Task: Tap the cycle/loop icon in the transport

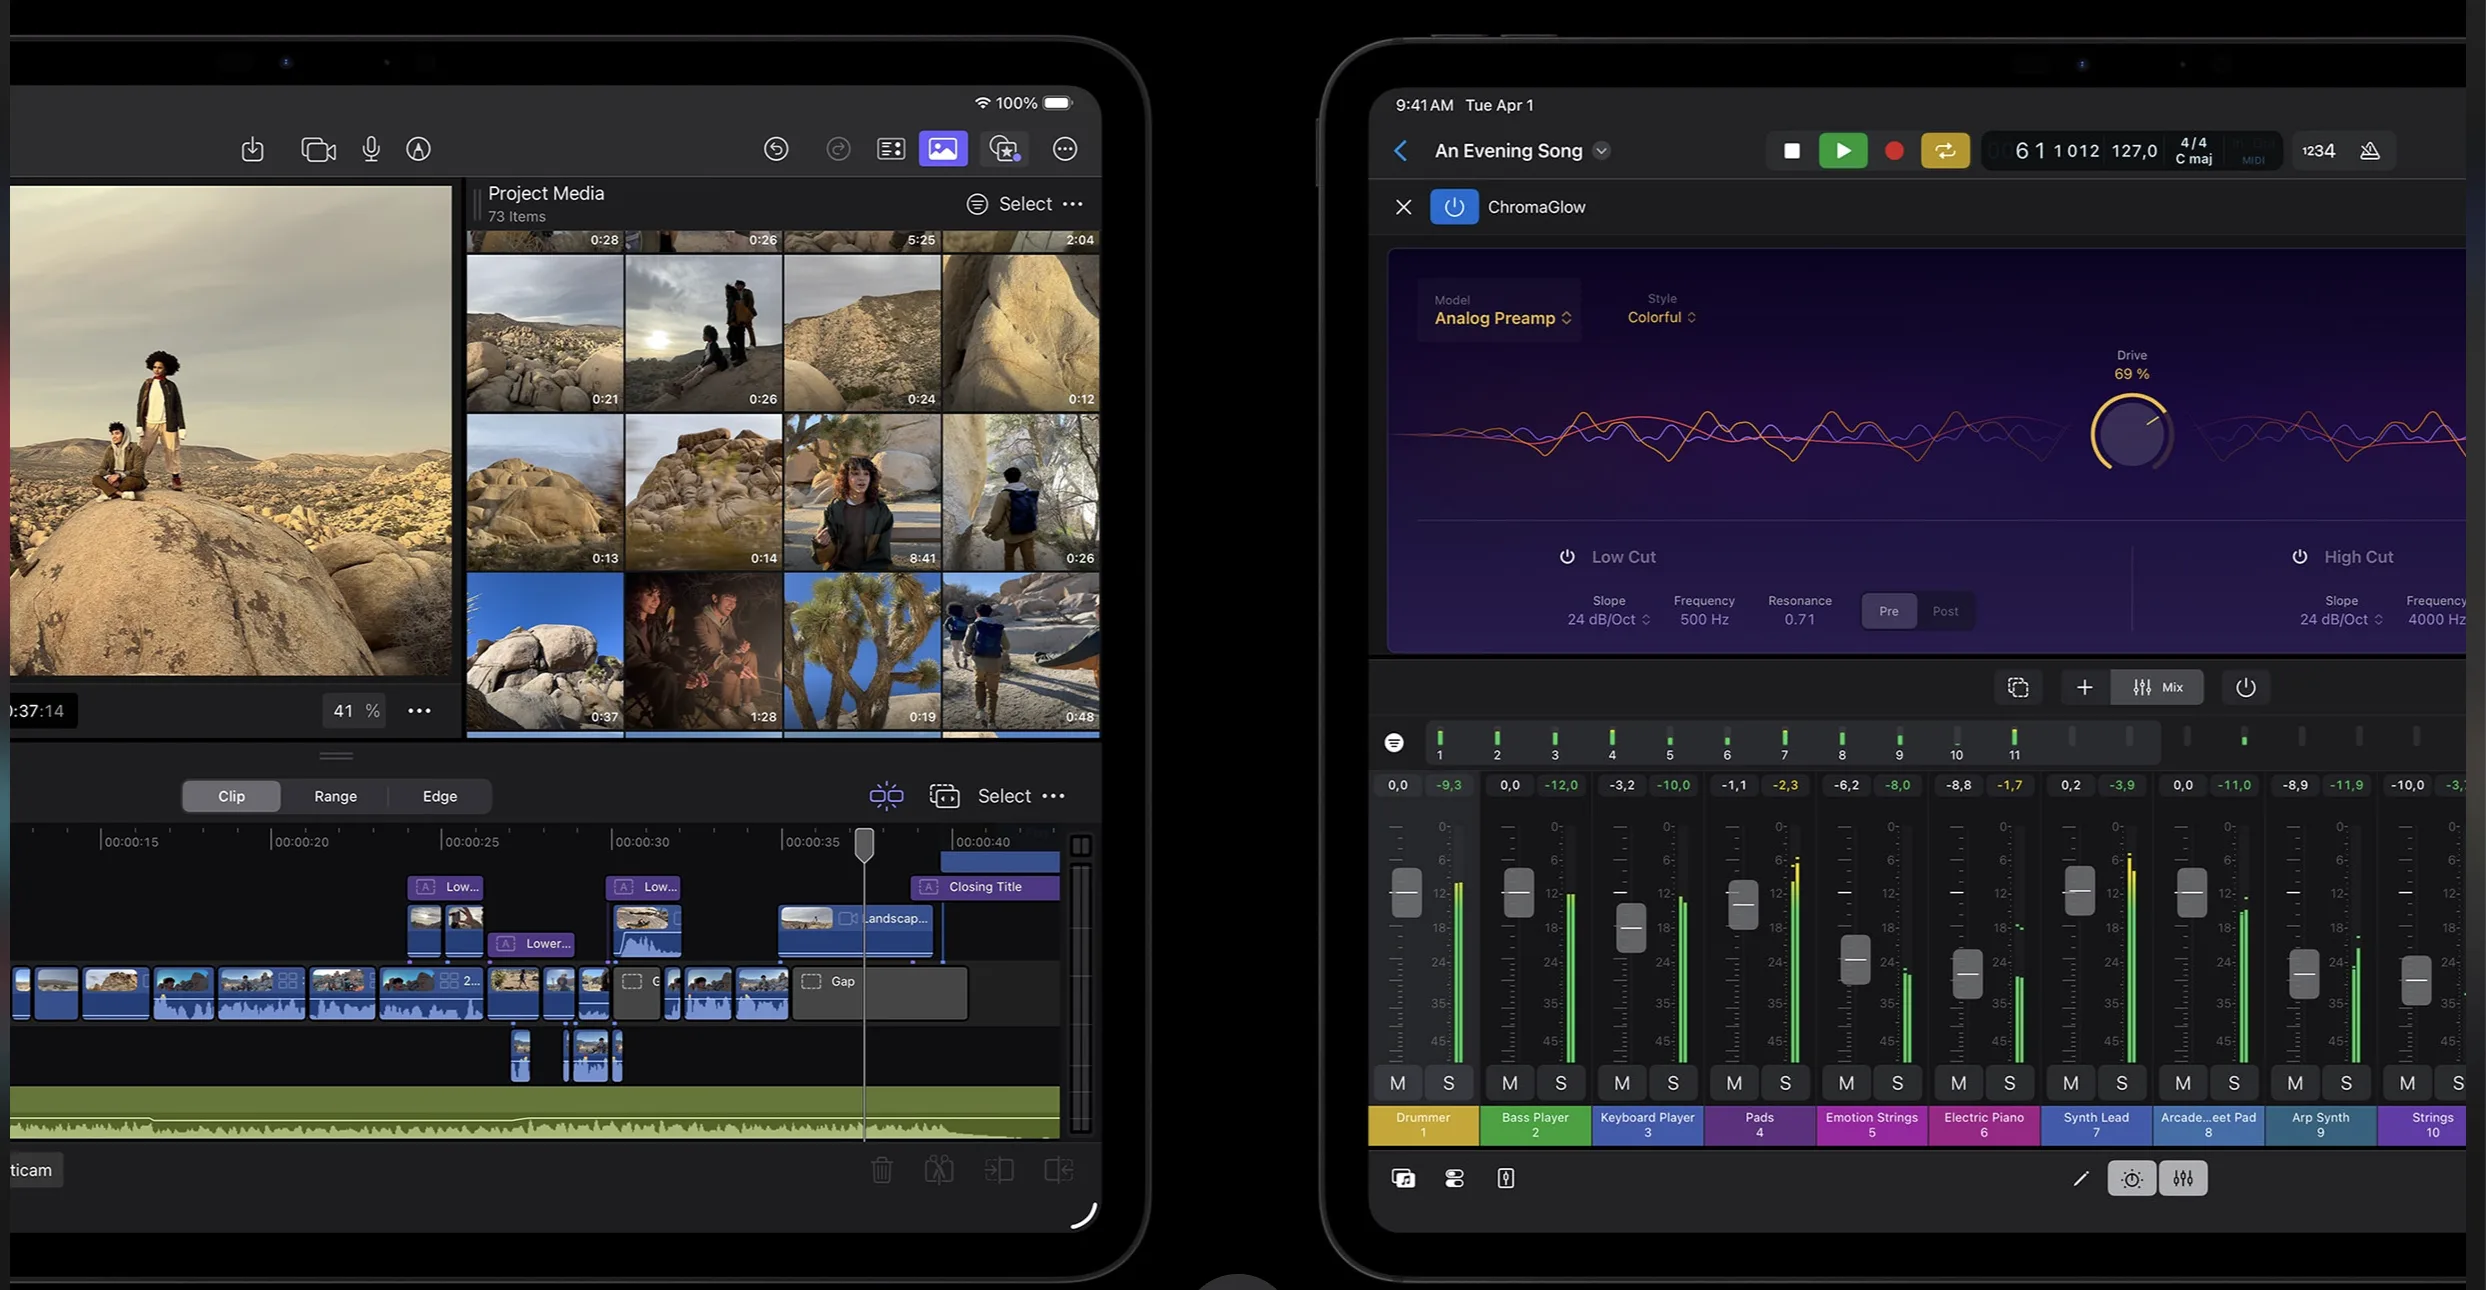Action: click(x=1944, y=150)
